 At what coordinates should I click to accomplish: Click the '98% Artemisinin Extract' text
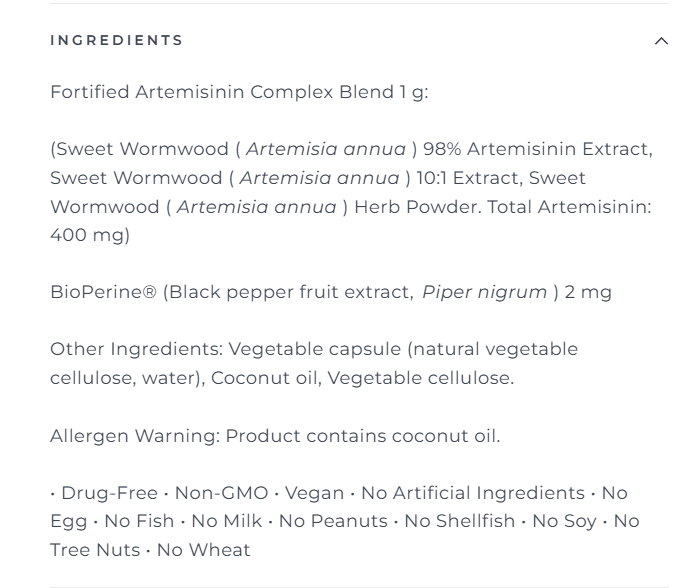point(537,149)
